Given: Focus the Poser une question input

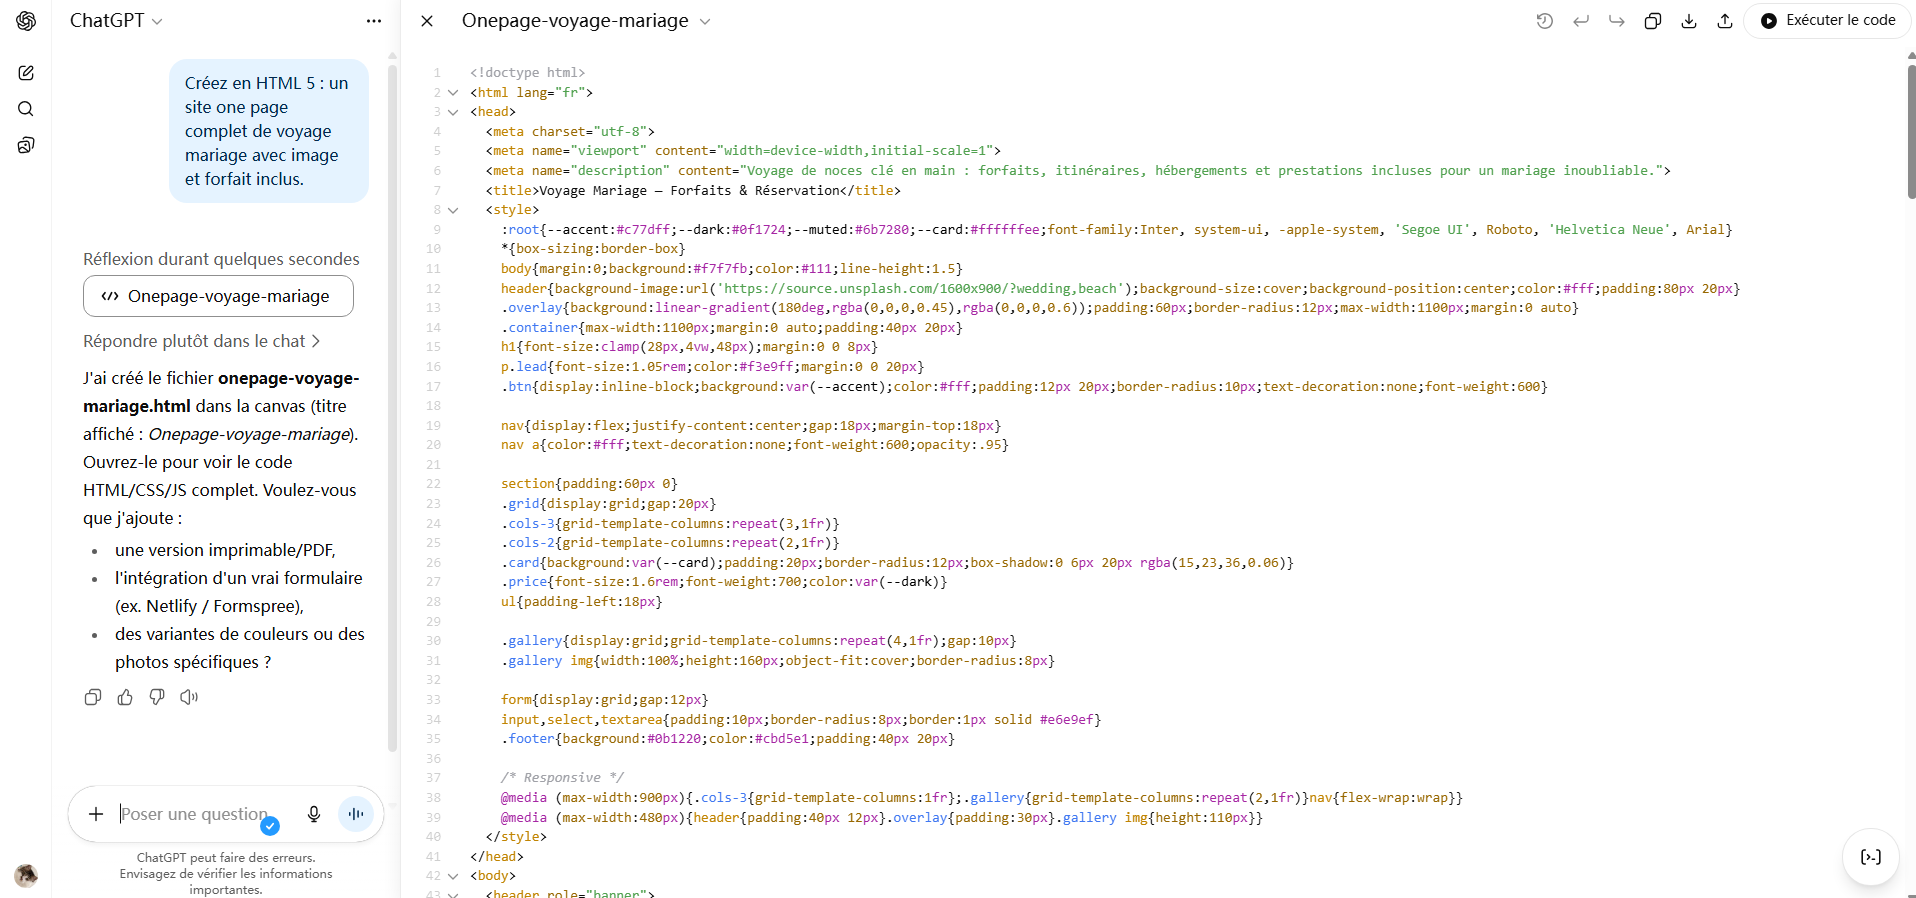Looking at the screenshot, I should click(x=195, y=814).
